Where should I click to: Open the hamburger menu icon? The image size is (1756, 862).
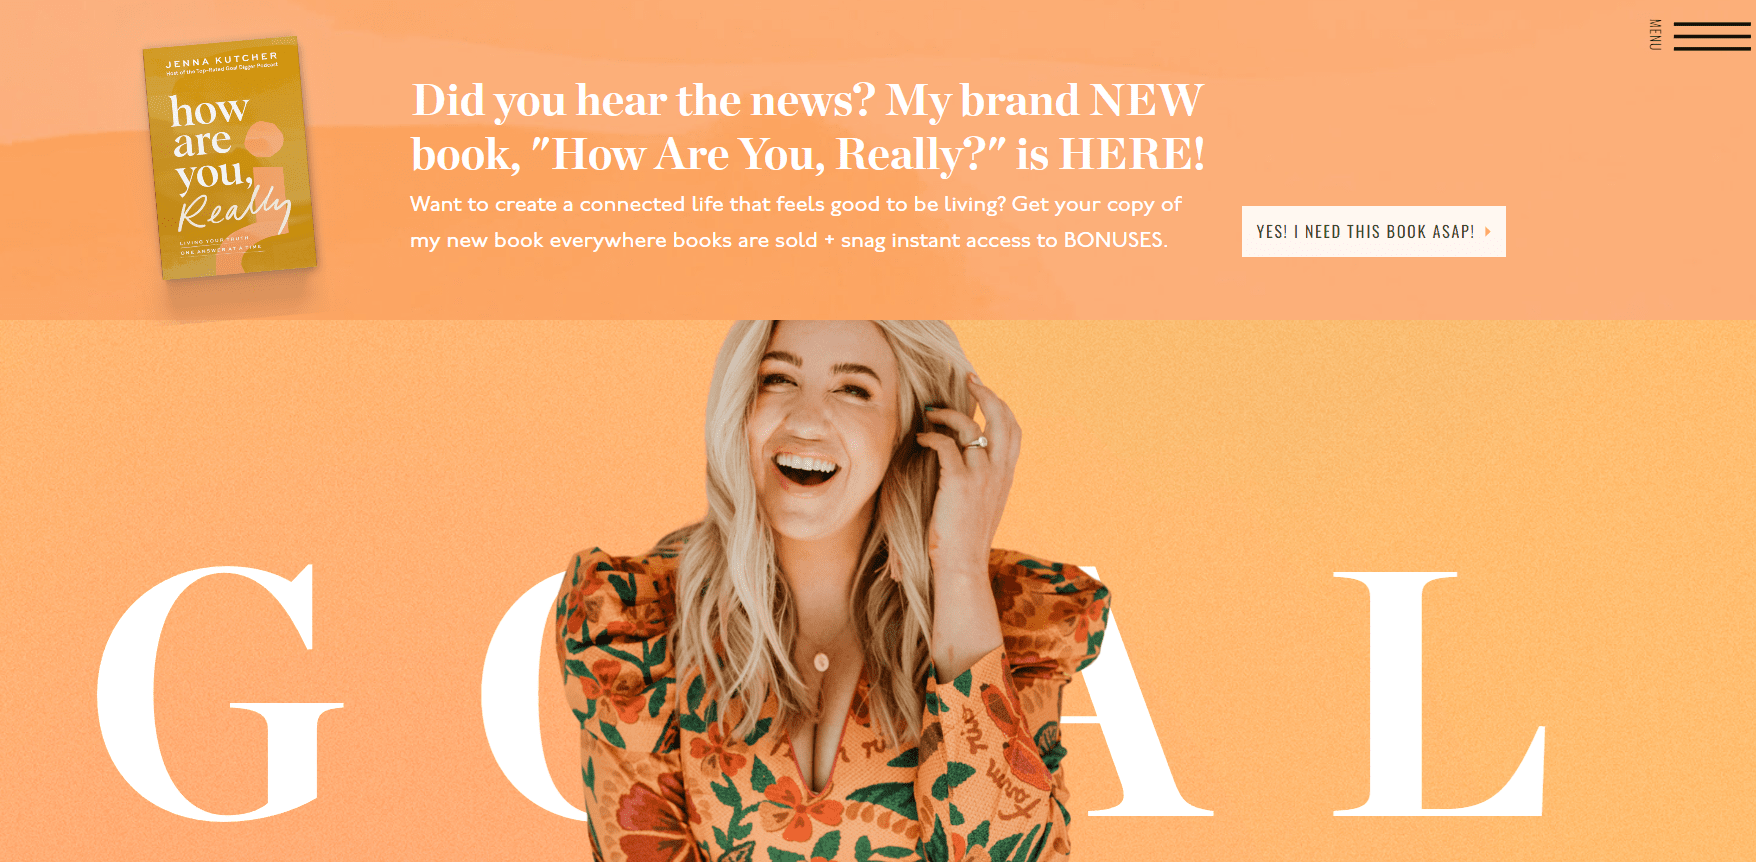pyautogui.click(x=1712, y=36)
